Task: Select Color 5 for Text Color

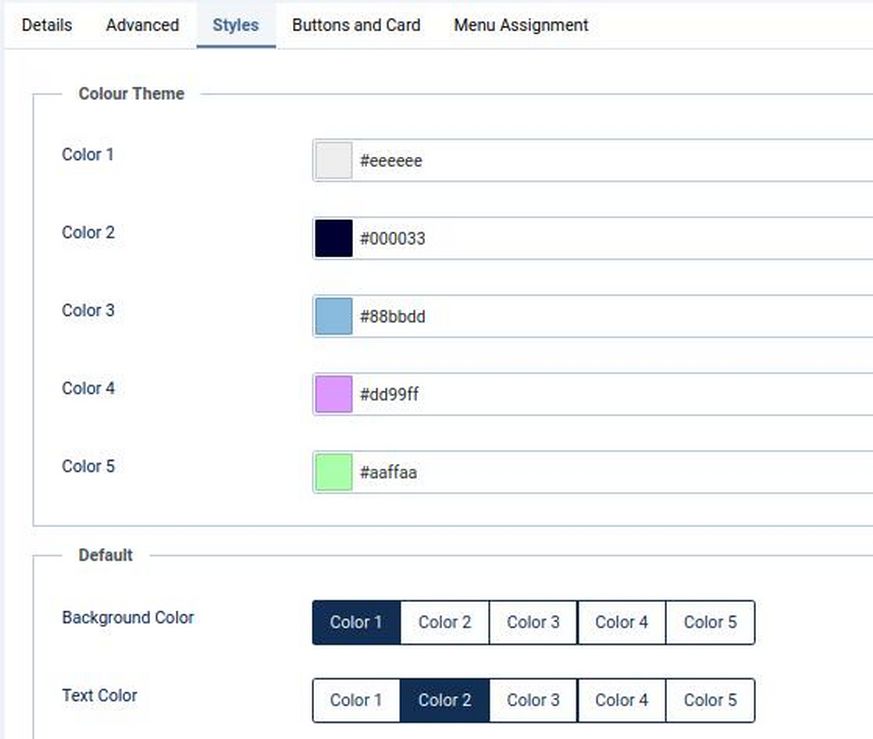Action: coord(710,701)
